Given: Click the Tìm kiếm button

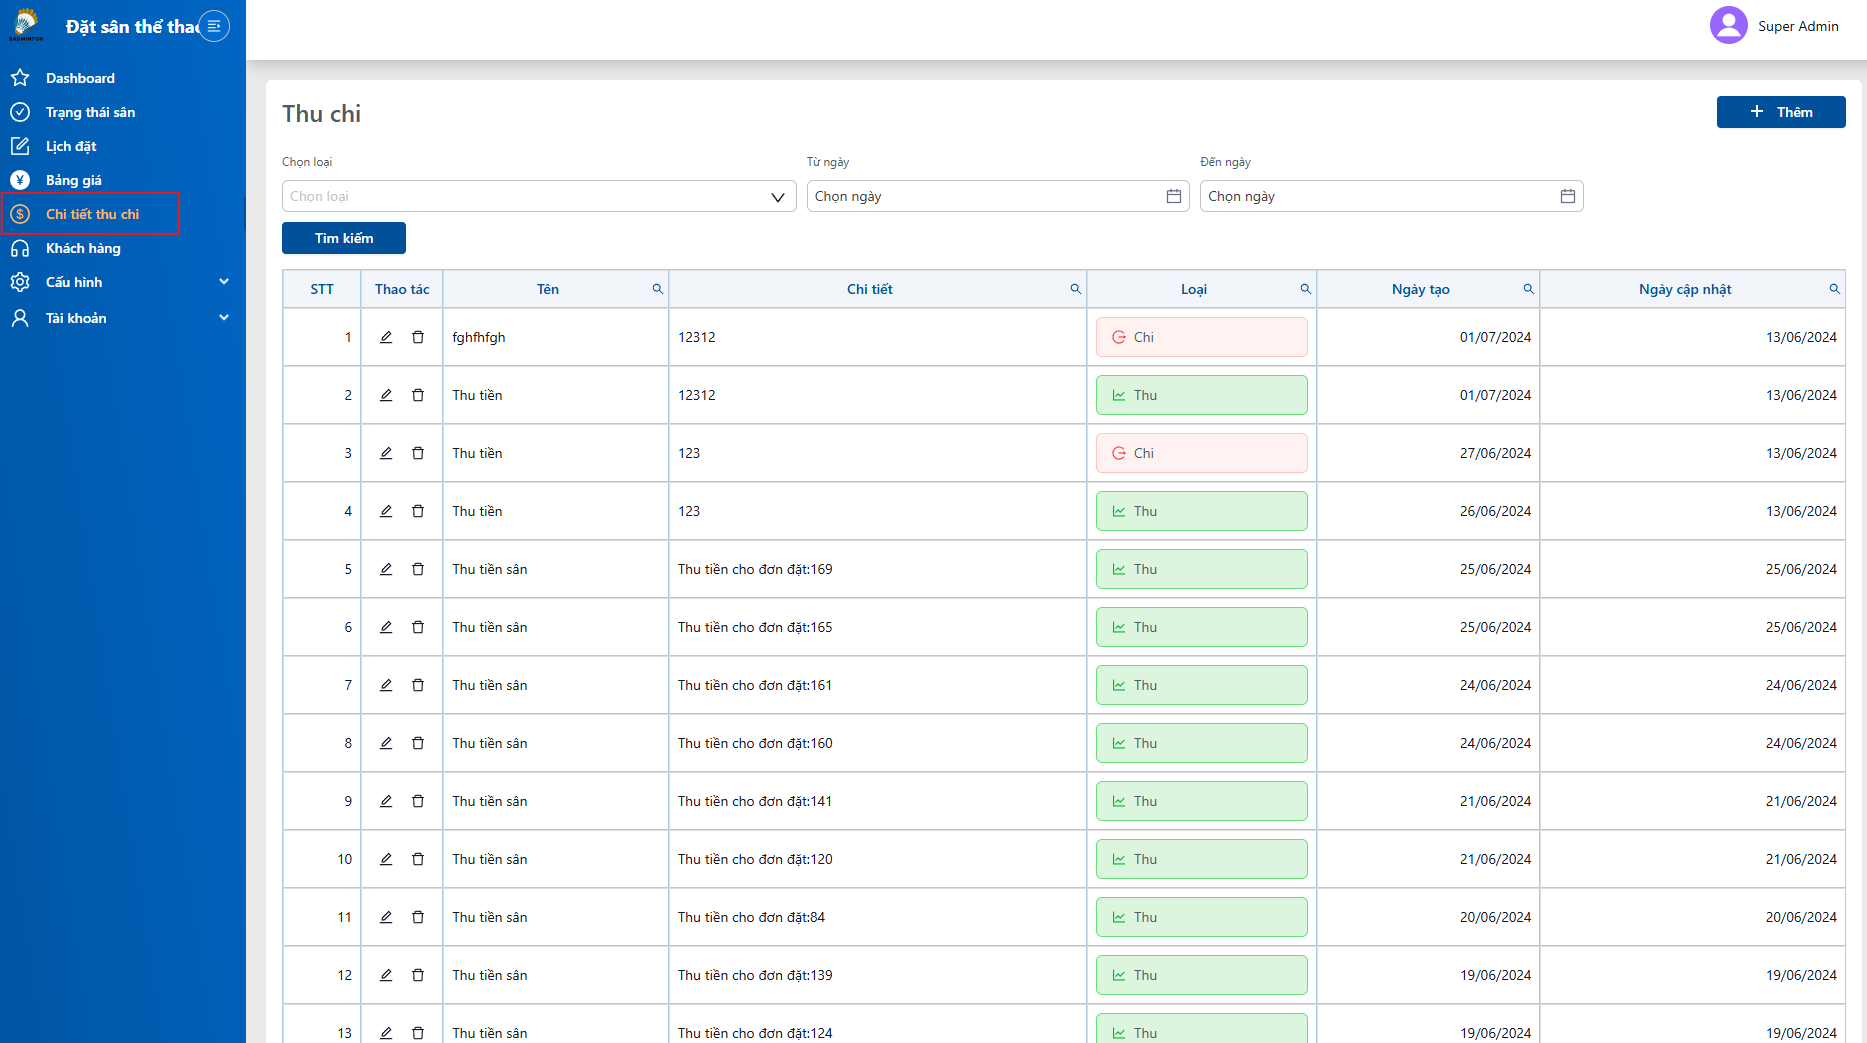Looking at the screenshot, I should click(344, 238).
